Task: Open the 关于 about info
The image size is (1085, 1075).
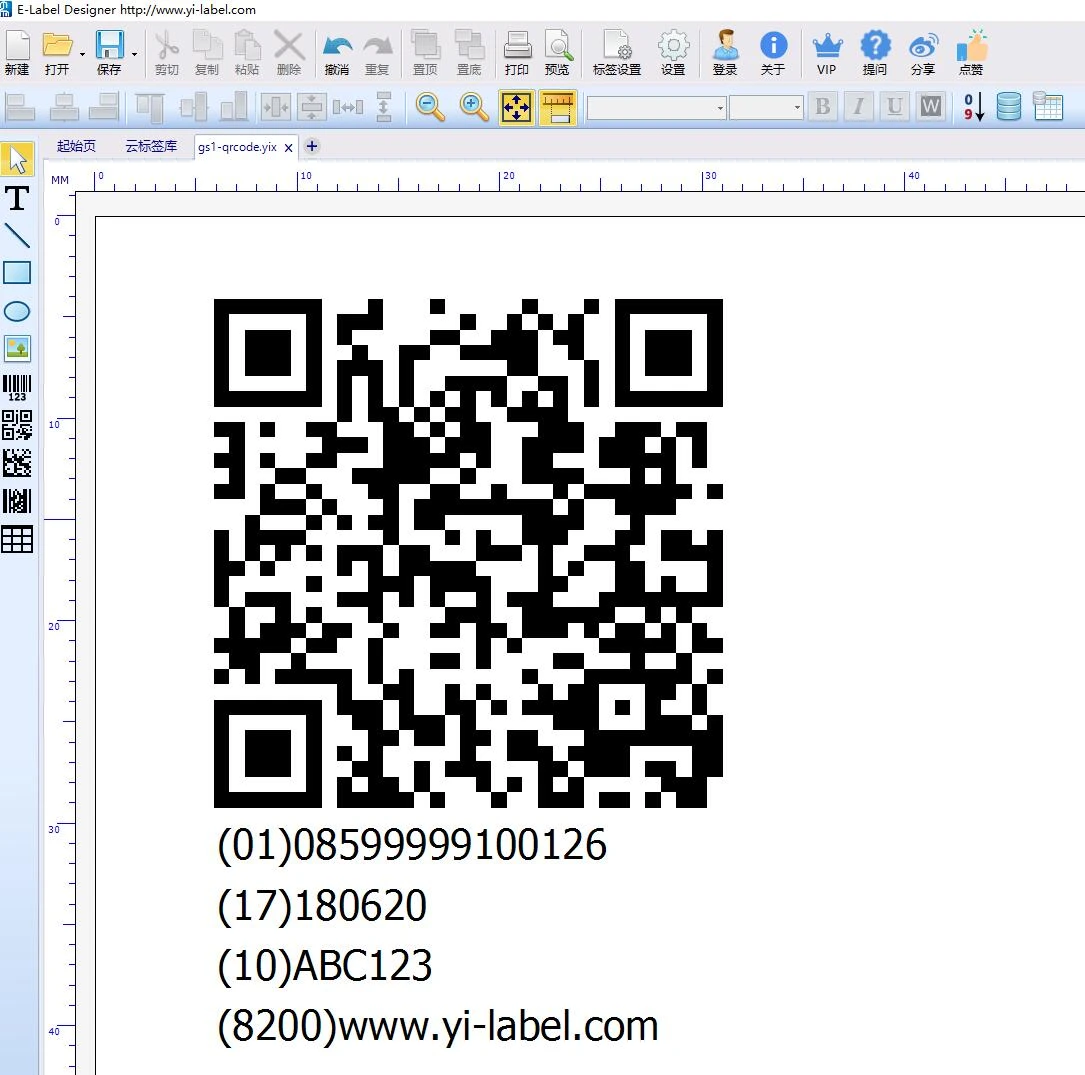Action: click(x=773, y=53)
